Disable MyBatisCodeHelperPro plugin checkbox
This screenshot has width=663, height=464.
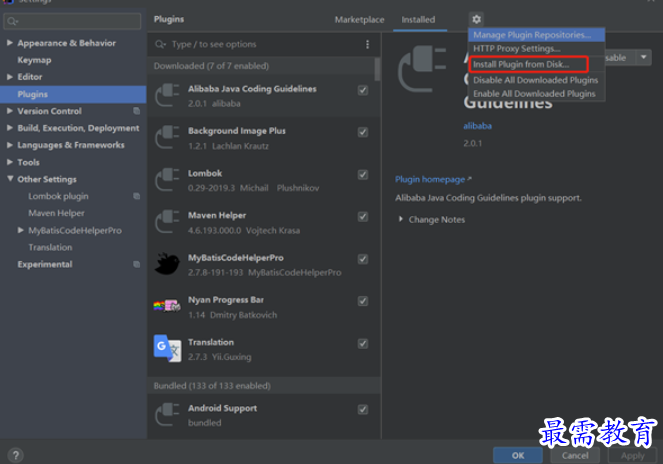[363, 259]
